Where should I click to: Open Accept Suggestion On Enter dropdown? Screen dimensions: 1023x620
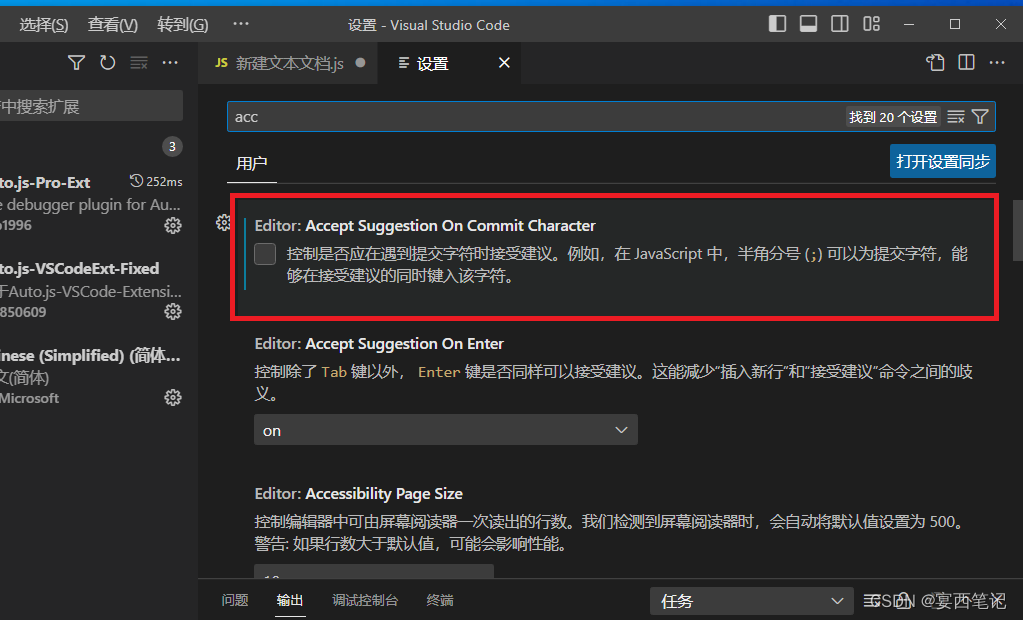(446, 430)
